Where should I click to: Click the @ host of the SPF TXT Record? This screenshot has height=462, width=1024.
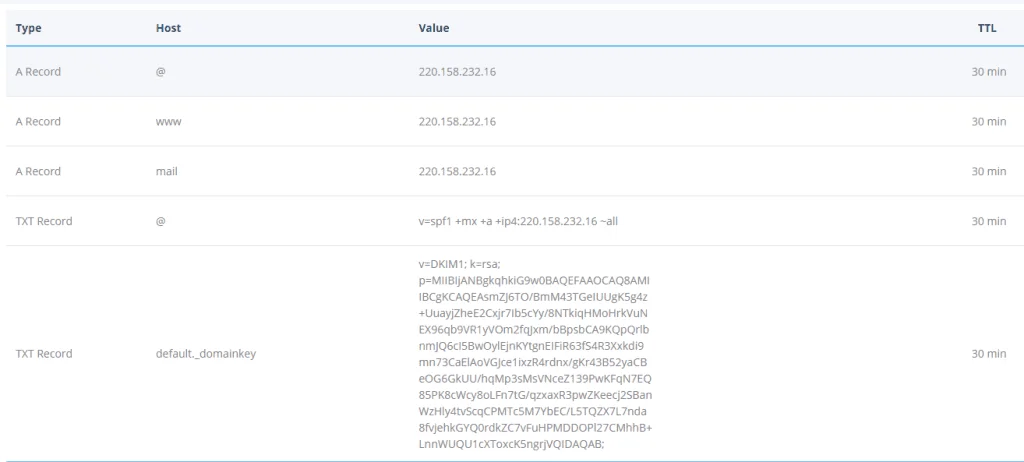point(161,221)
